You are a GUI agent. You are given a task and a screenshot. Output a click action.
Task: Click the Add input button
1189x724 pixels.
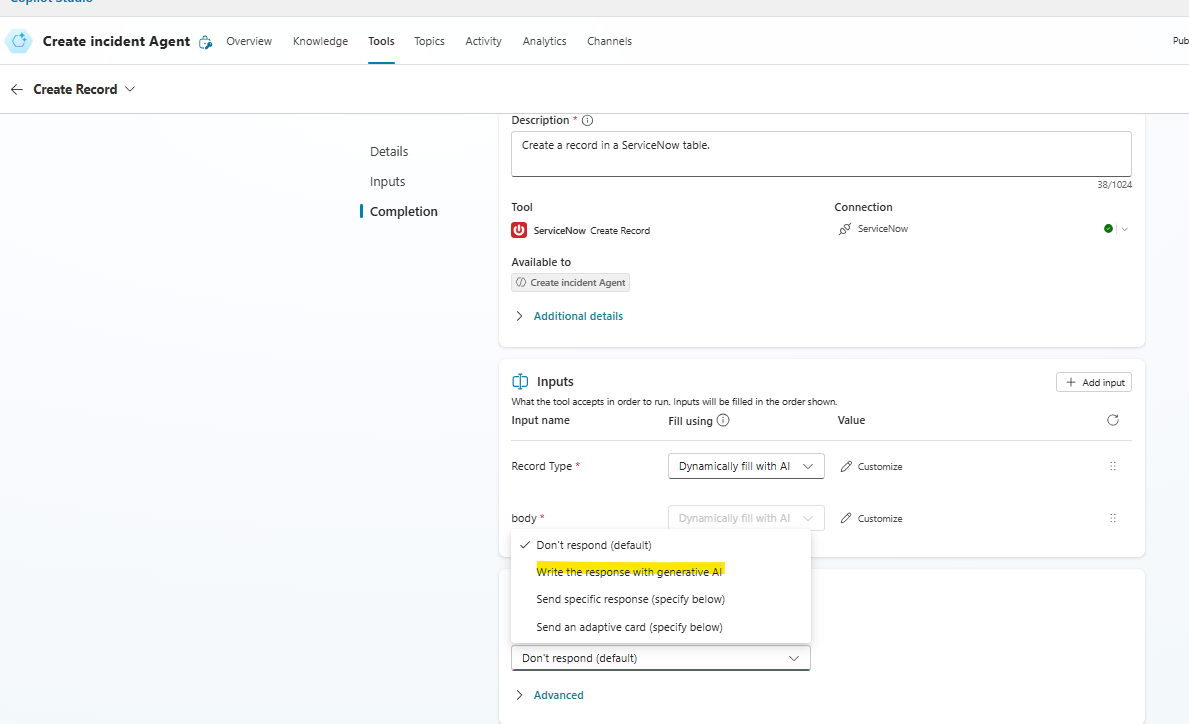tap(1093, 383)
